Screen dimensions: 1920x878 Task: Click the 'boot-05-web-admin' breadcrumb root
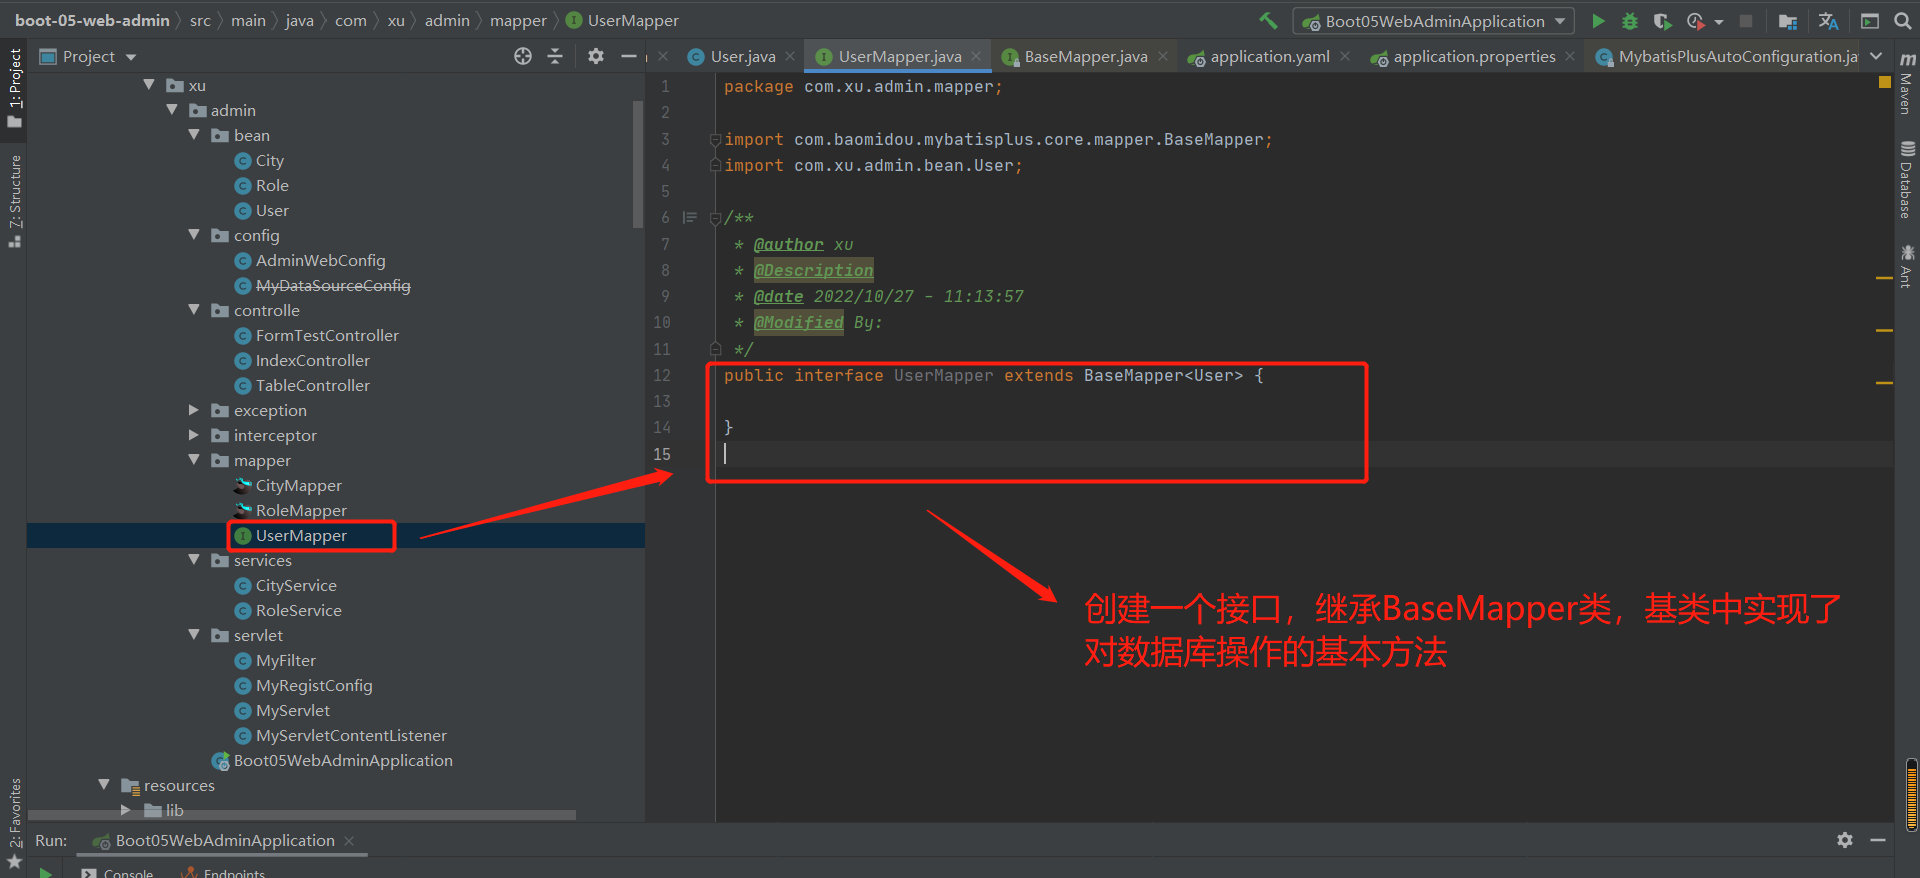coord(92,21)
